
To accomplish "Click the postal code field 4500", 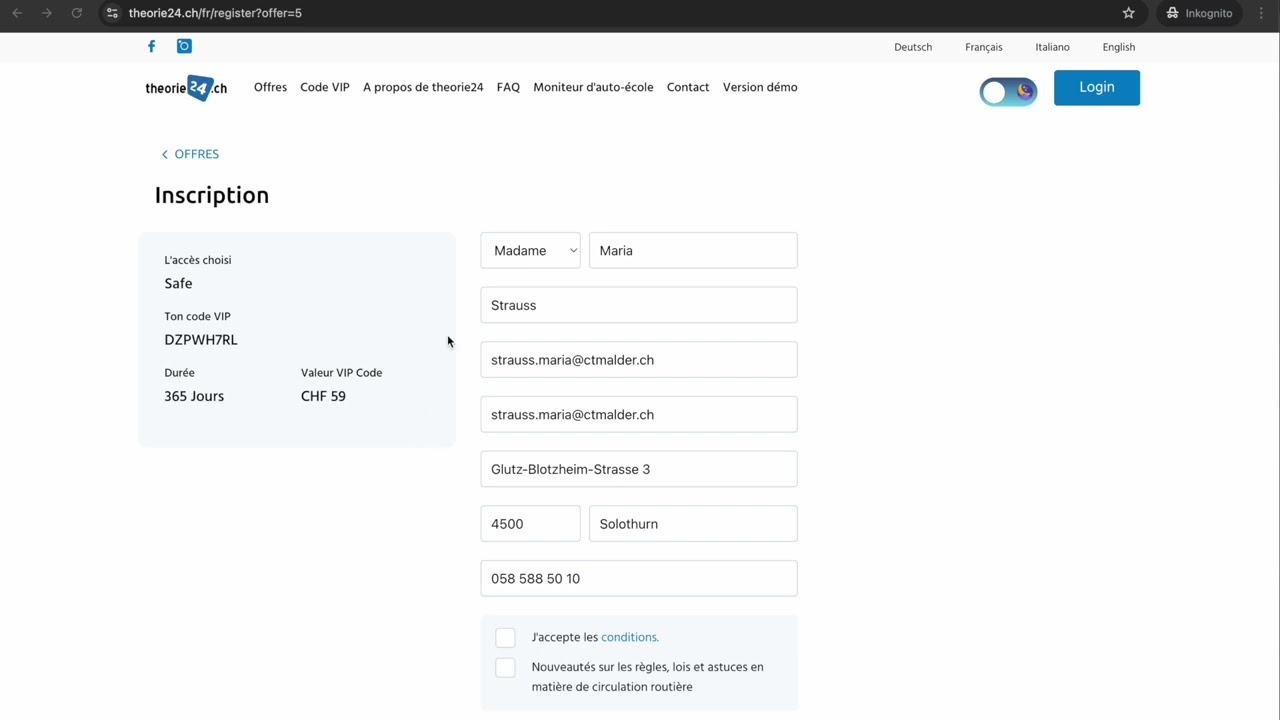I will tap(530, 524).
